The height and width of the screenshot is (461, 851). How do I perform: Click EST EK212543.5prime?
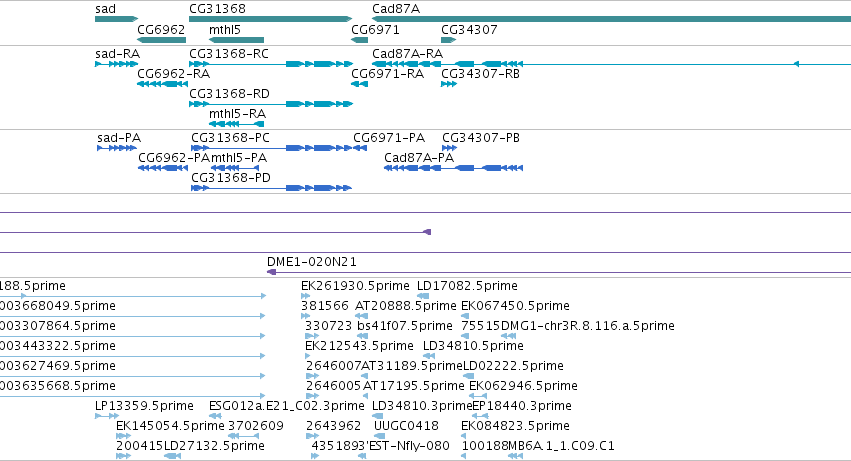point(359,346)
